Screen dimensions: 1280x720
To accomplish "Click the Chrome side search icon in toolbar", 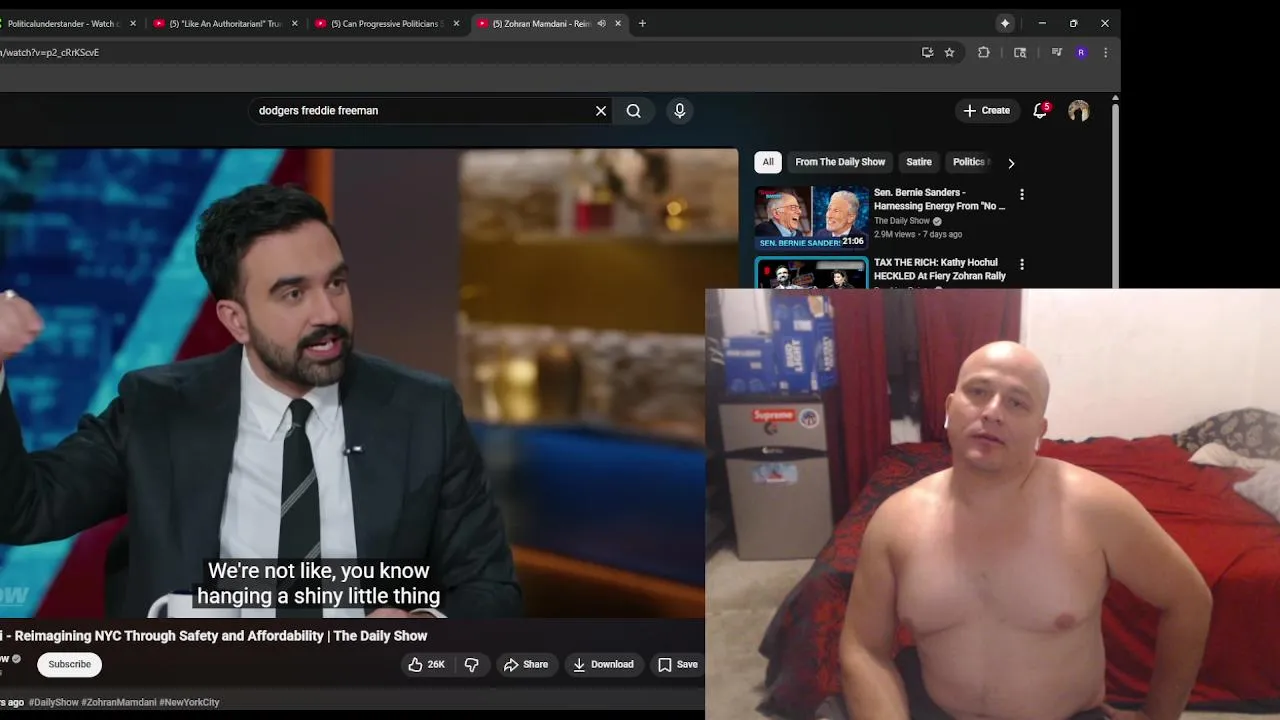I will tap(1020, 53).
